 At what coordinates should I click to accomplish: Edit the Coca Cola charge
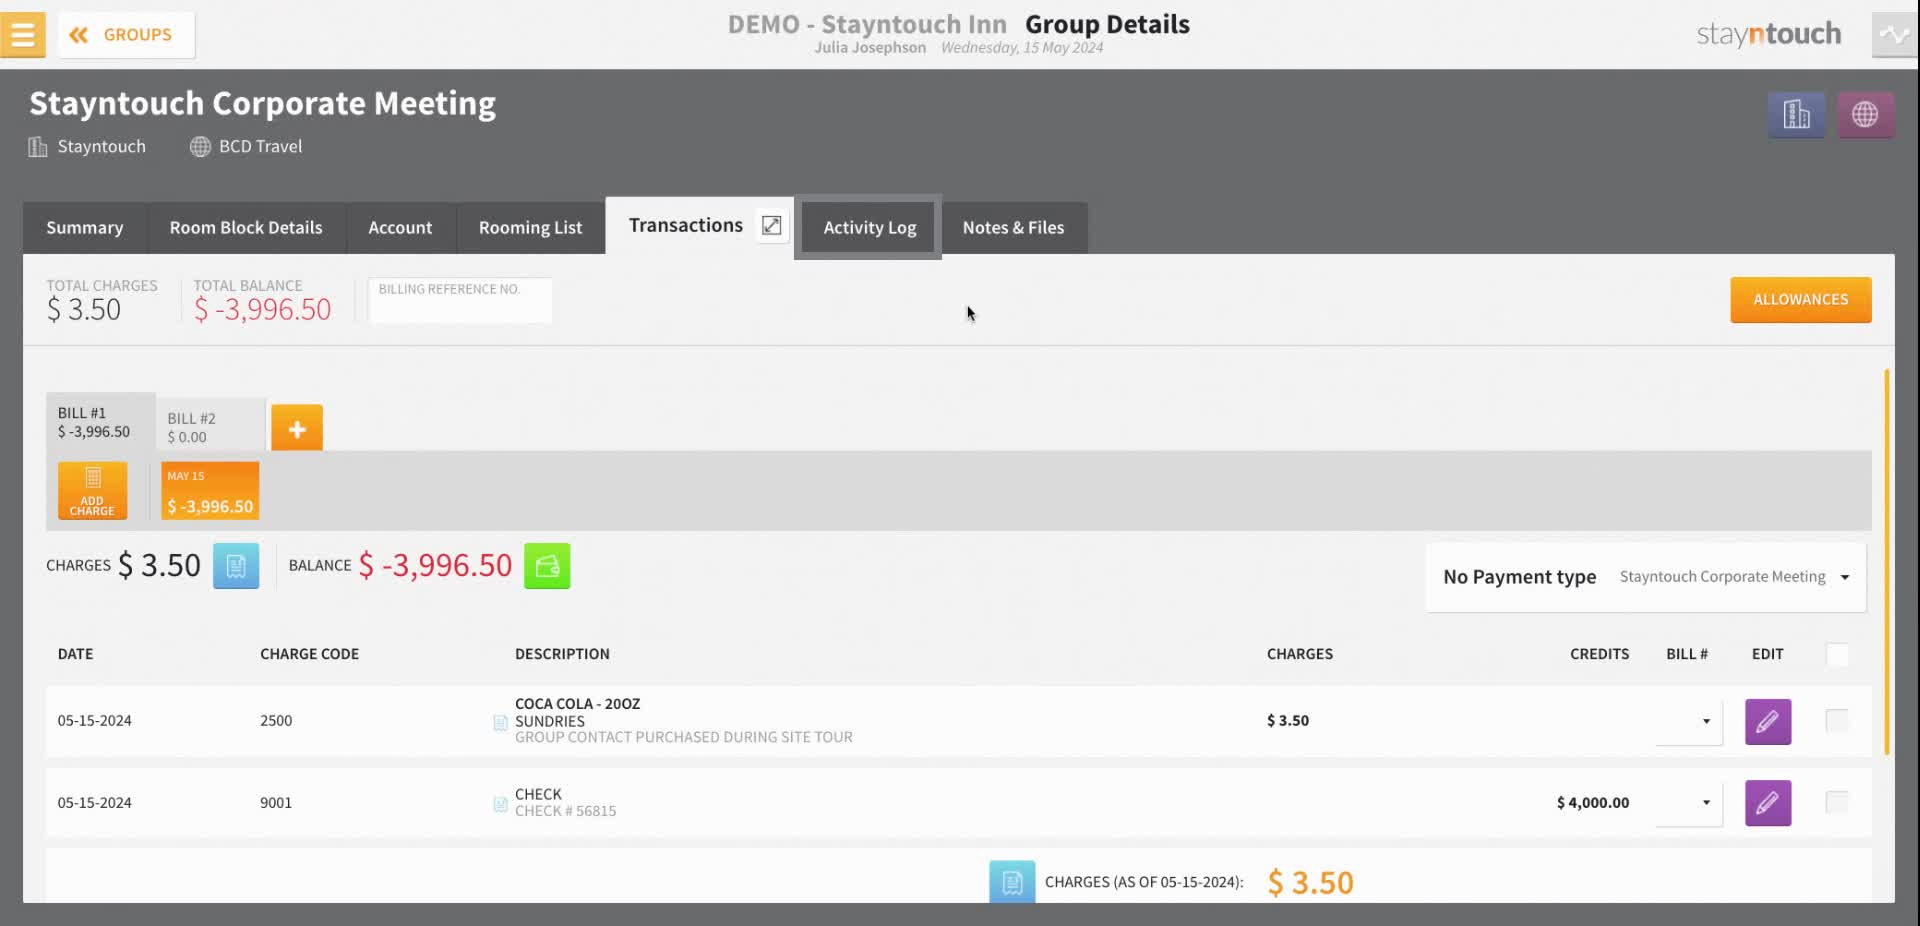pyautogui.click(x=1768, y=721)
